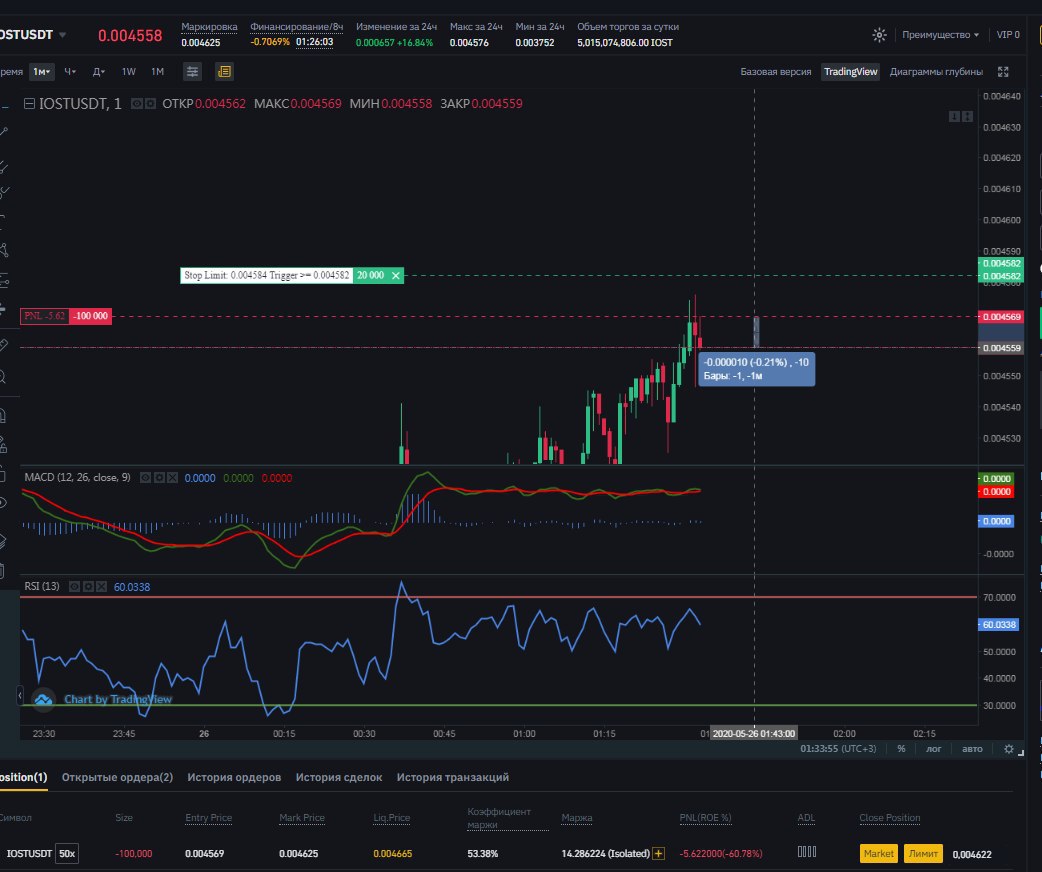The width and height of the screenshot is (1042, 872).
Task: Open Диаграммы глубины view
Action: [x=936, y=72]
